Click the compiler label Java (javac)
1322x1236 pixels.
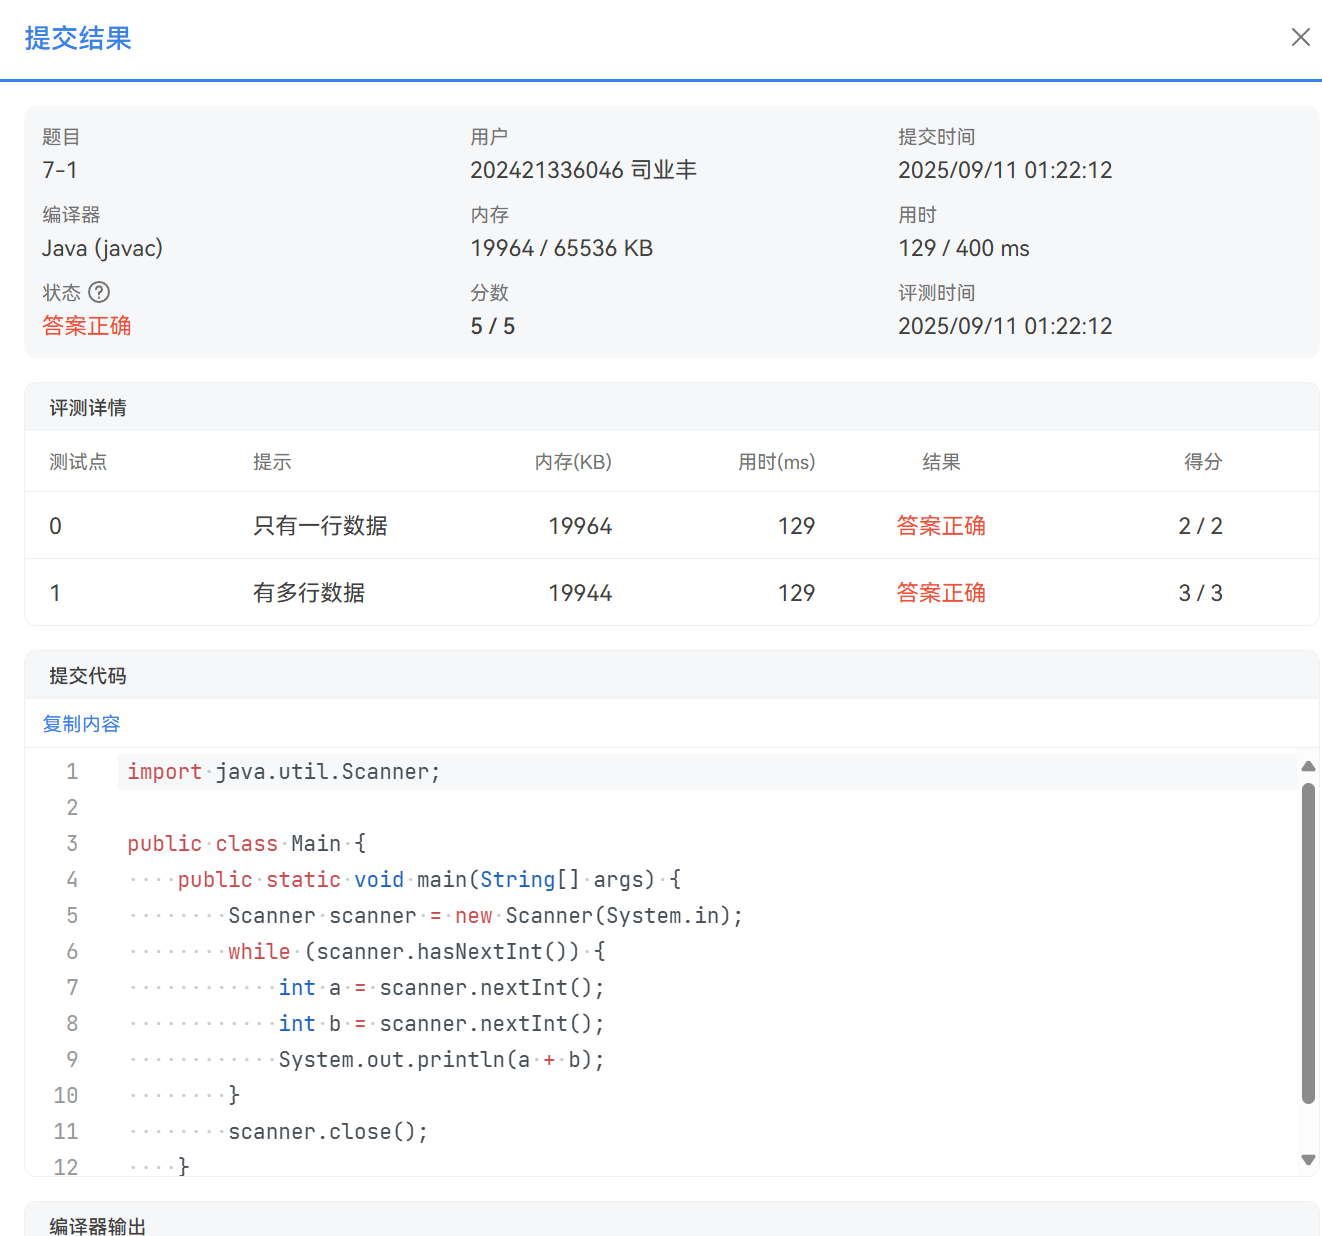(x=102, y=248)
